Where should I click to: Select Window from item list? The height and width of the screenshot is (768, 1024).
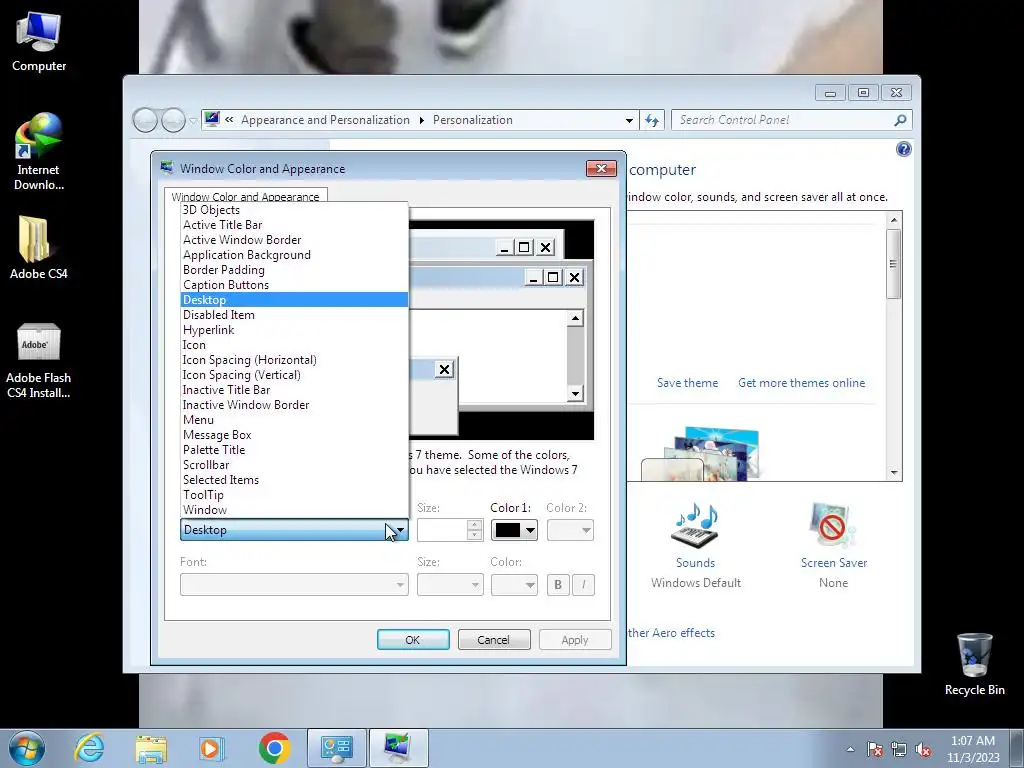coord(294,510)
